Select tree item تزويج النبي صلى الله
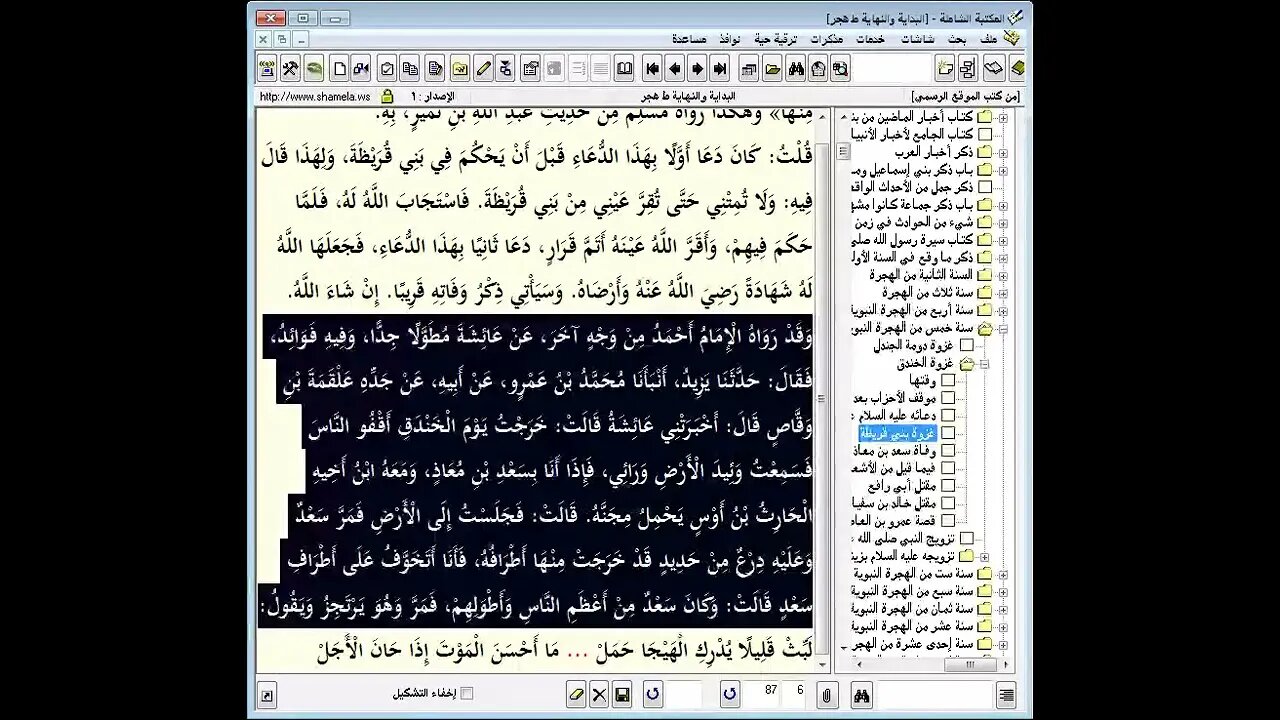 [x=905, y=538]
